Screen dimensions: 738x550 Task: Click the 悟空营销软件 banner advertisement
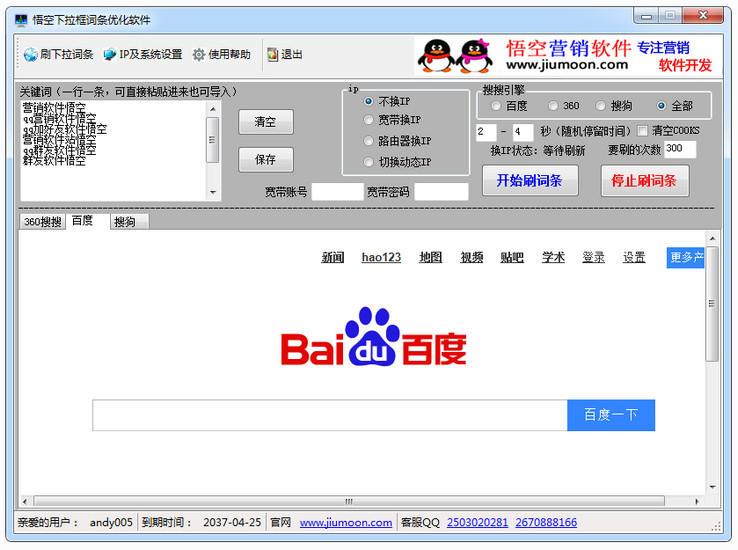point(568,56)
